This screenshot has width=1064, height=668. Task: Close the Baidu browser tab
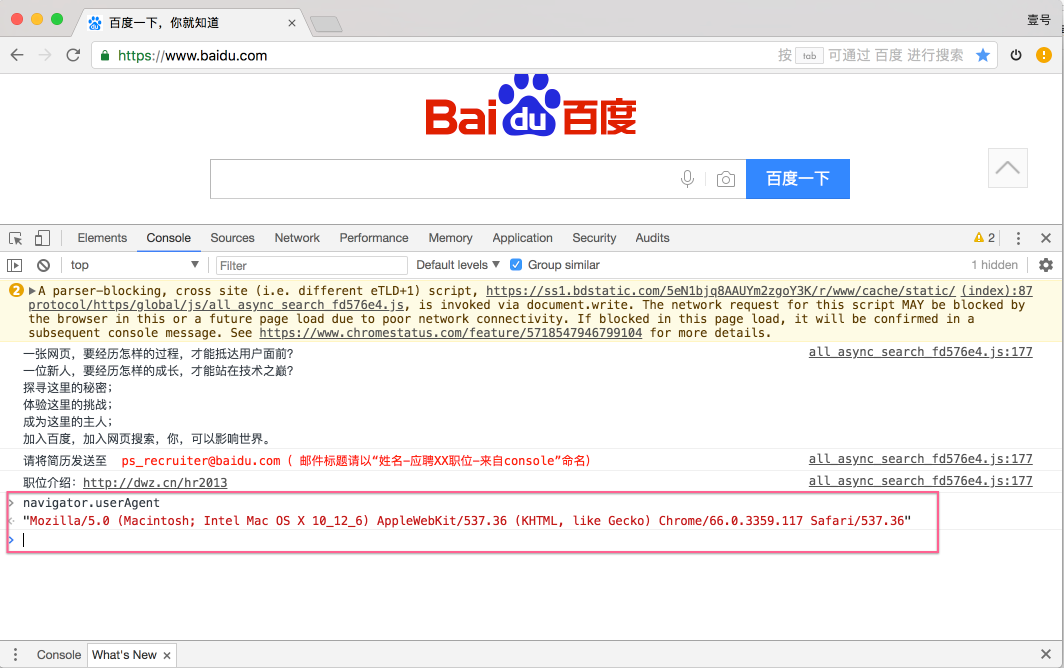pyautogui.click(x=292, y=23)
